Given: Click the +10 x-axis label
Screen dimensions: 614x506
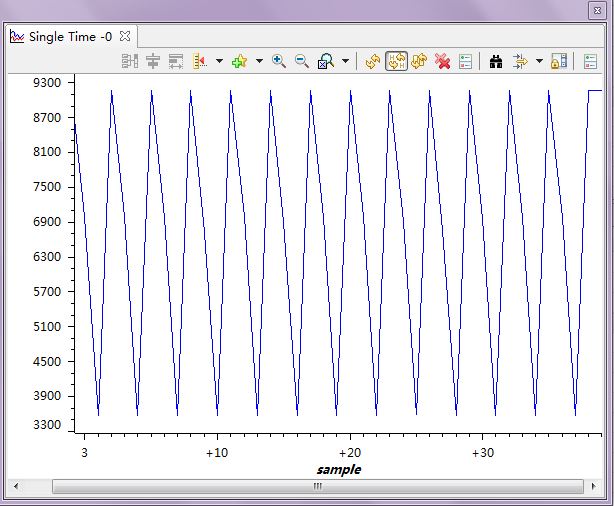Looking at the screenshot, I should click(217, 453).
